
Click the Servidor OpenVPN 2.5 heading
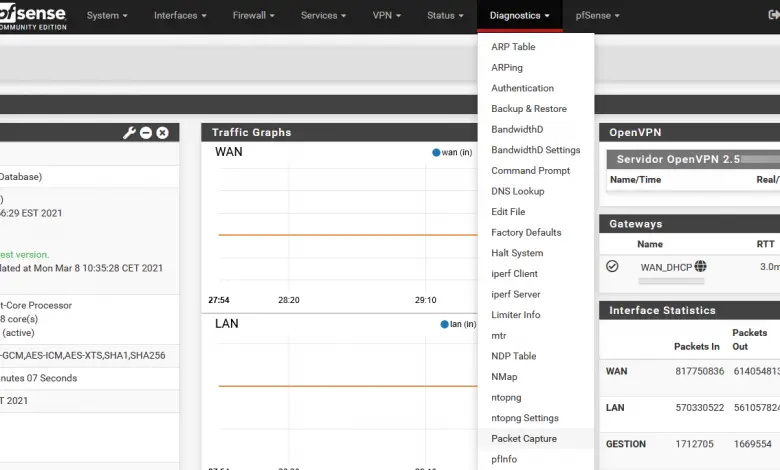[679, 160]
